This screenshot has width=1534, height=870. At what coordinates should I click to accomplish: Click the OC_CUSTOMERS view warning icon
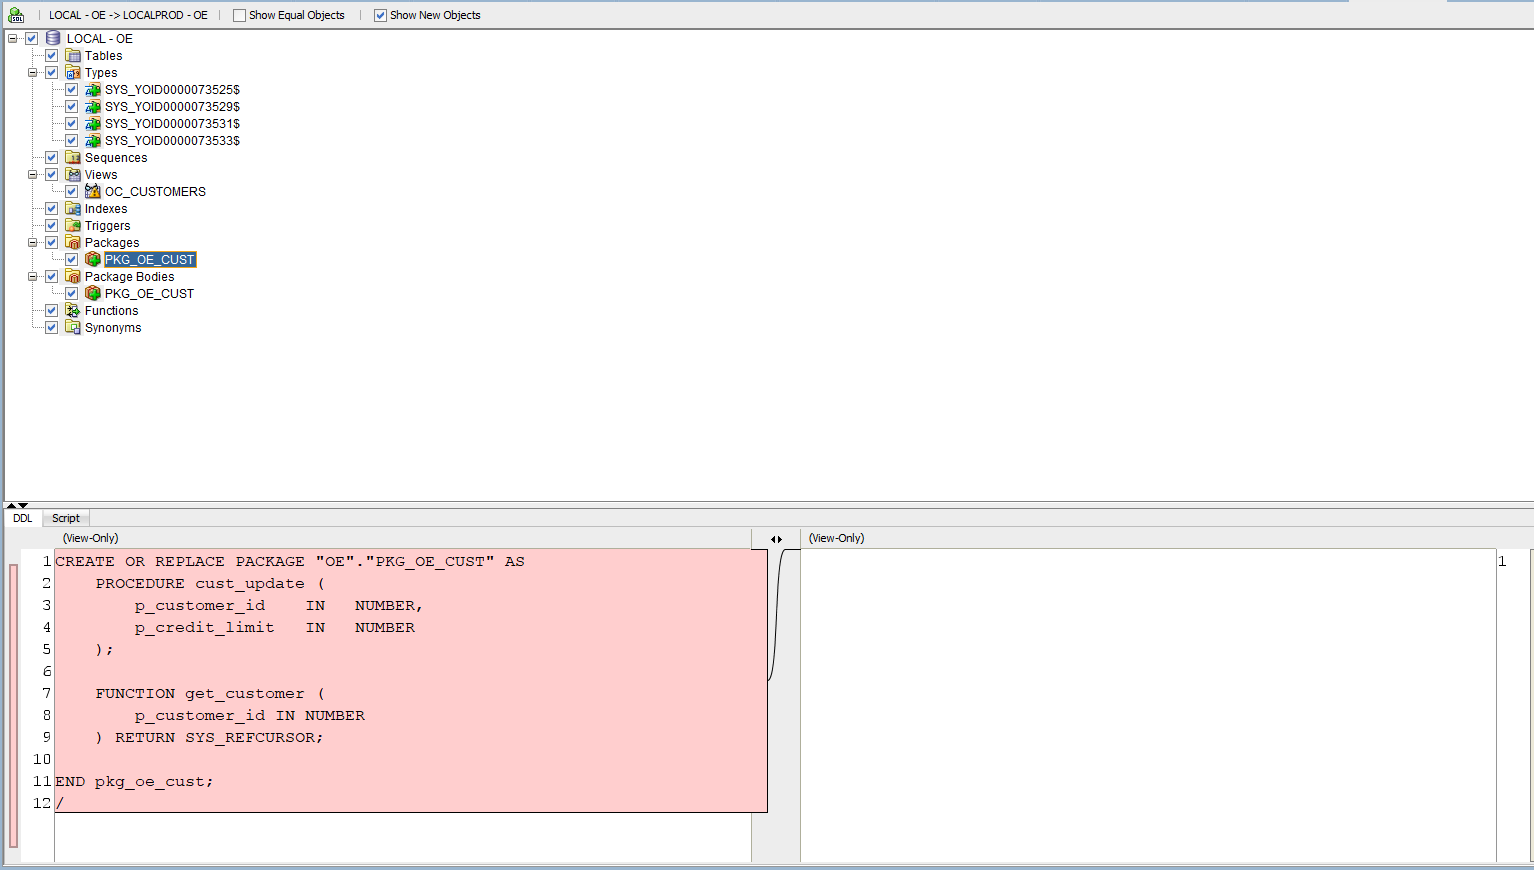click(93, 191)
